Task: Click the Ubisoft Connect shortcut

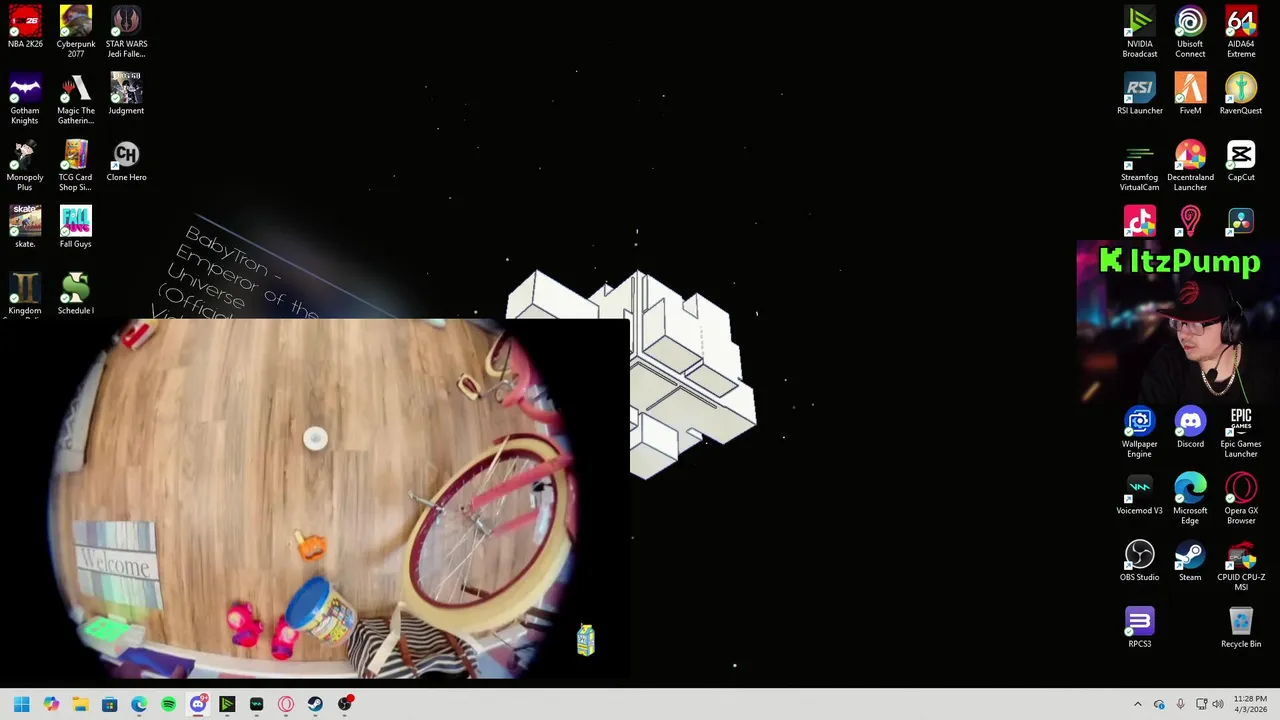Action: point(1190,31)
